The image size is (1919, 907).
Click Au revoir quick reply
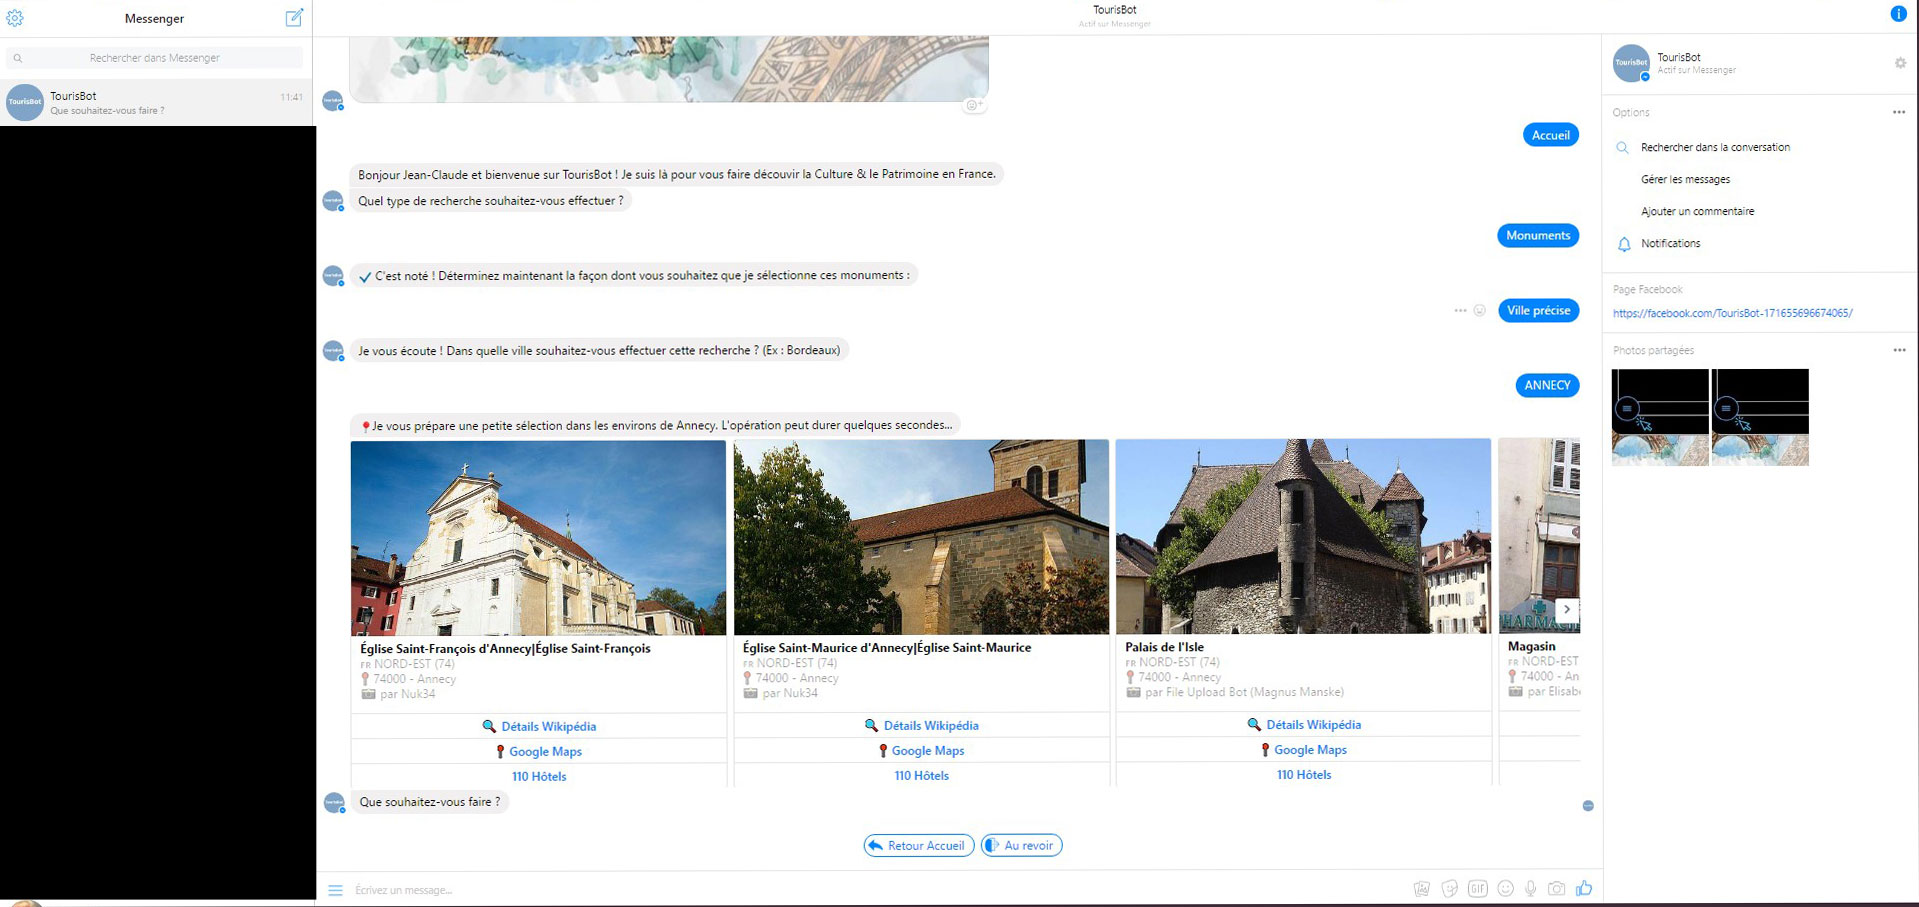pyautogui.click(x=1021, y=846)
